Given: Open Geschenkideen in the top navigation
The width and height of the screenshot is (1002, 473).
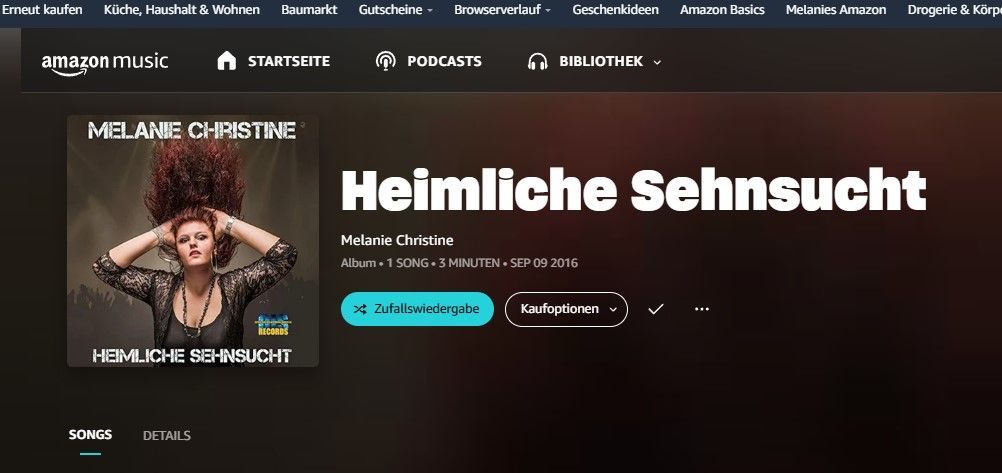Looking at the screenshot, I should point(615,10).
